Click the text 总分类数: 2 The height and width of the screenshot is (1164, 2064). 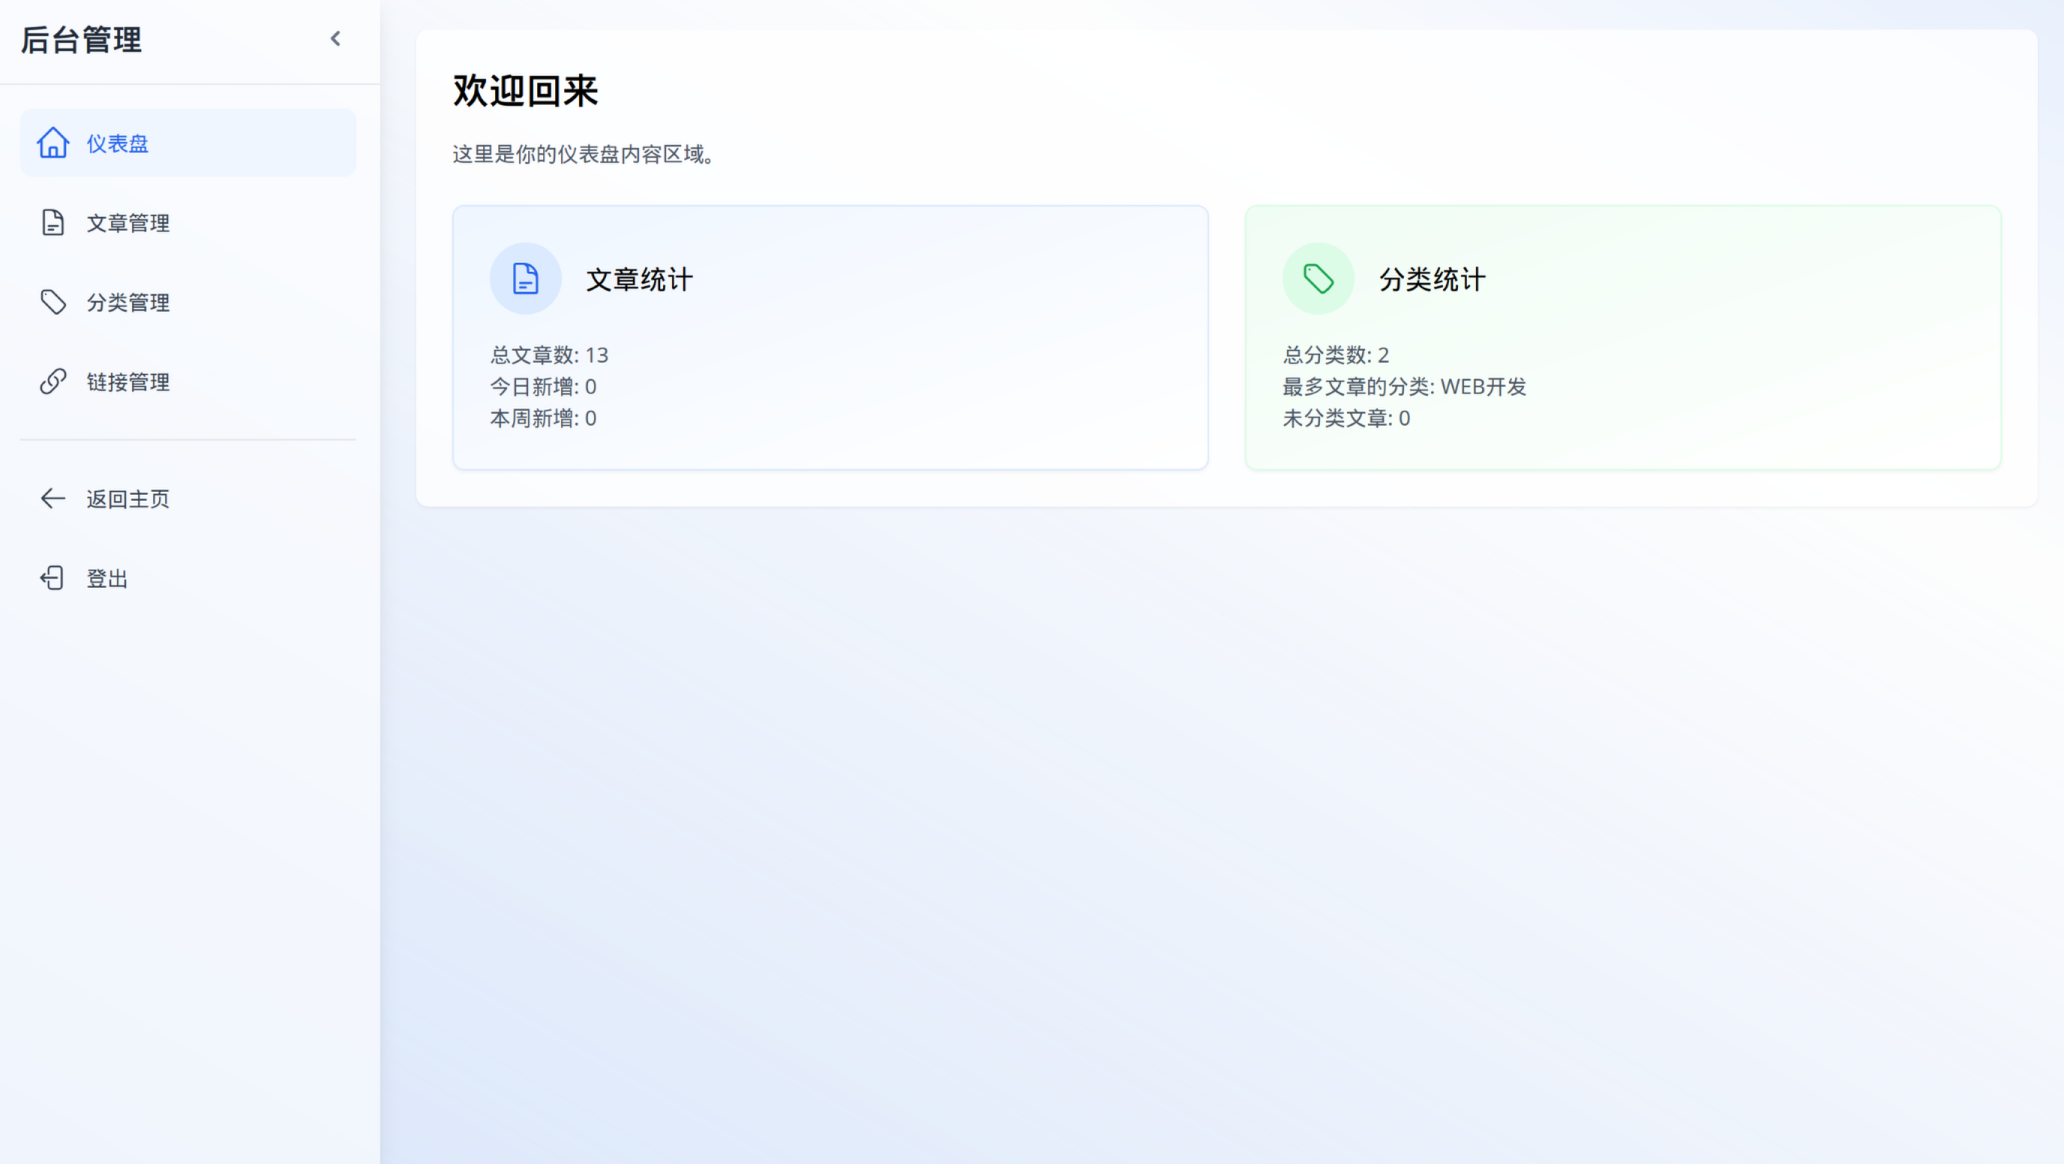1336,355
